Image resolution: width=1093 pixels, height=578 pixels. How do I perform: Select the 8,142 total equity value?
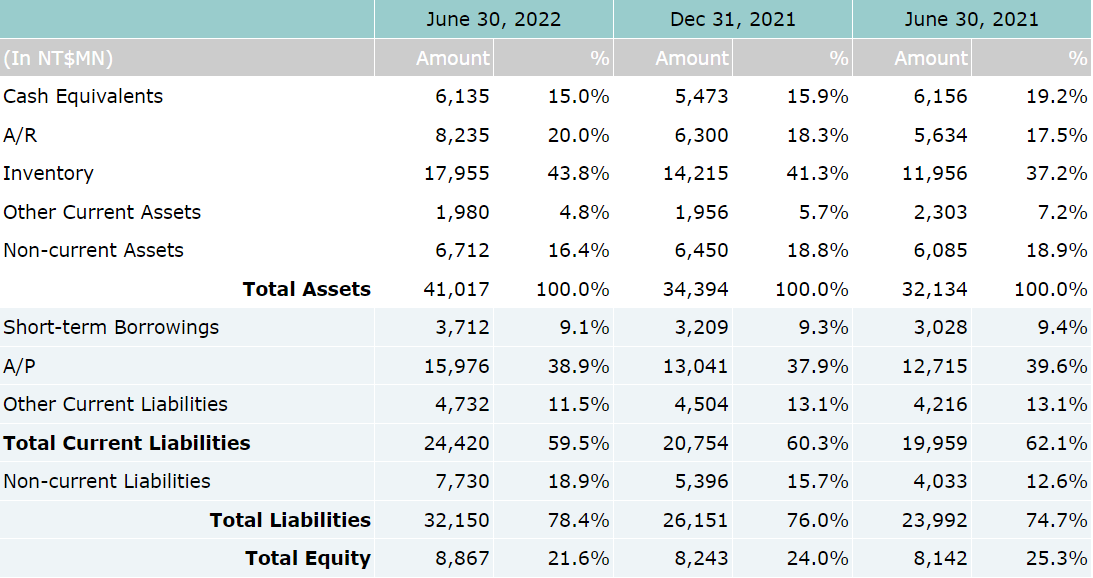(x=935, y=558)
